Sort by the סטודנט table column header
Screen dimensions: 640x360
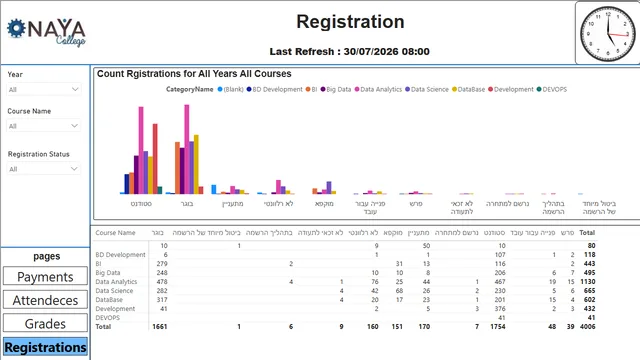point(494,233)
